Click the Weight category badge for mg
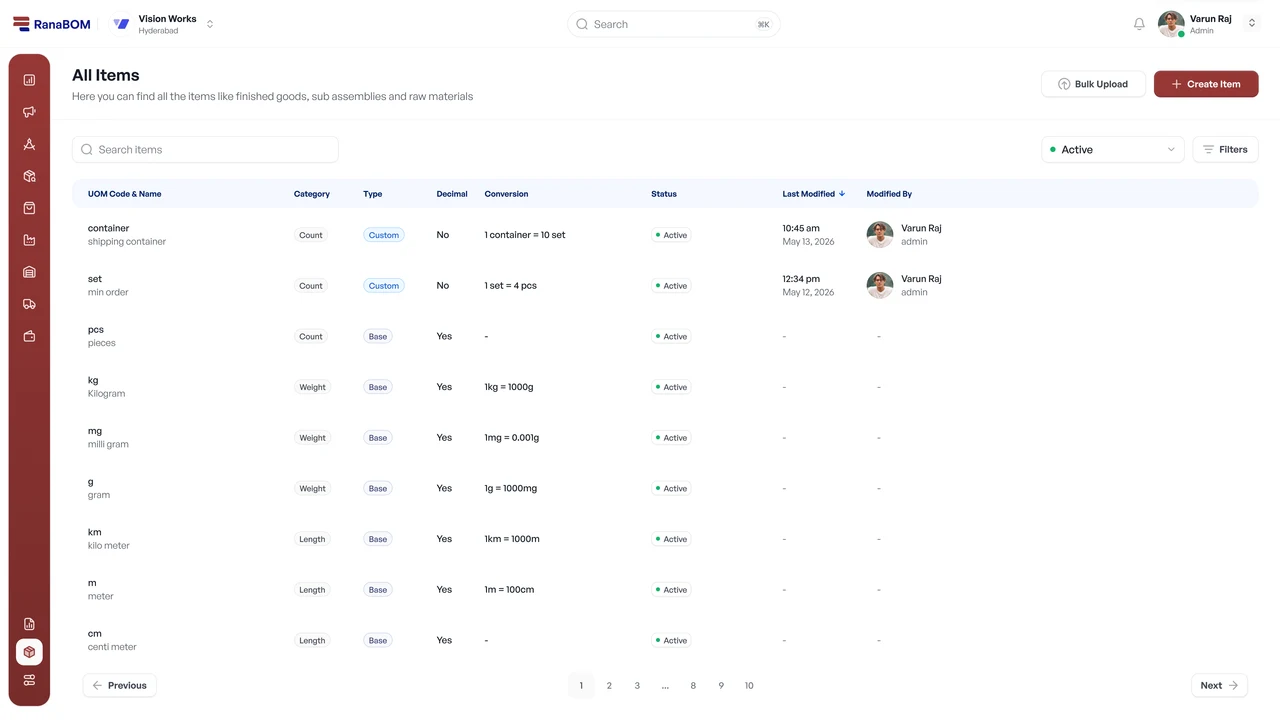The height and width of the screenshot is (720, 1280). coord(313,438)
